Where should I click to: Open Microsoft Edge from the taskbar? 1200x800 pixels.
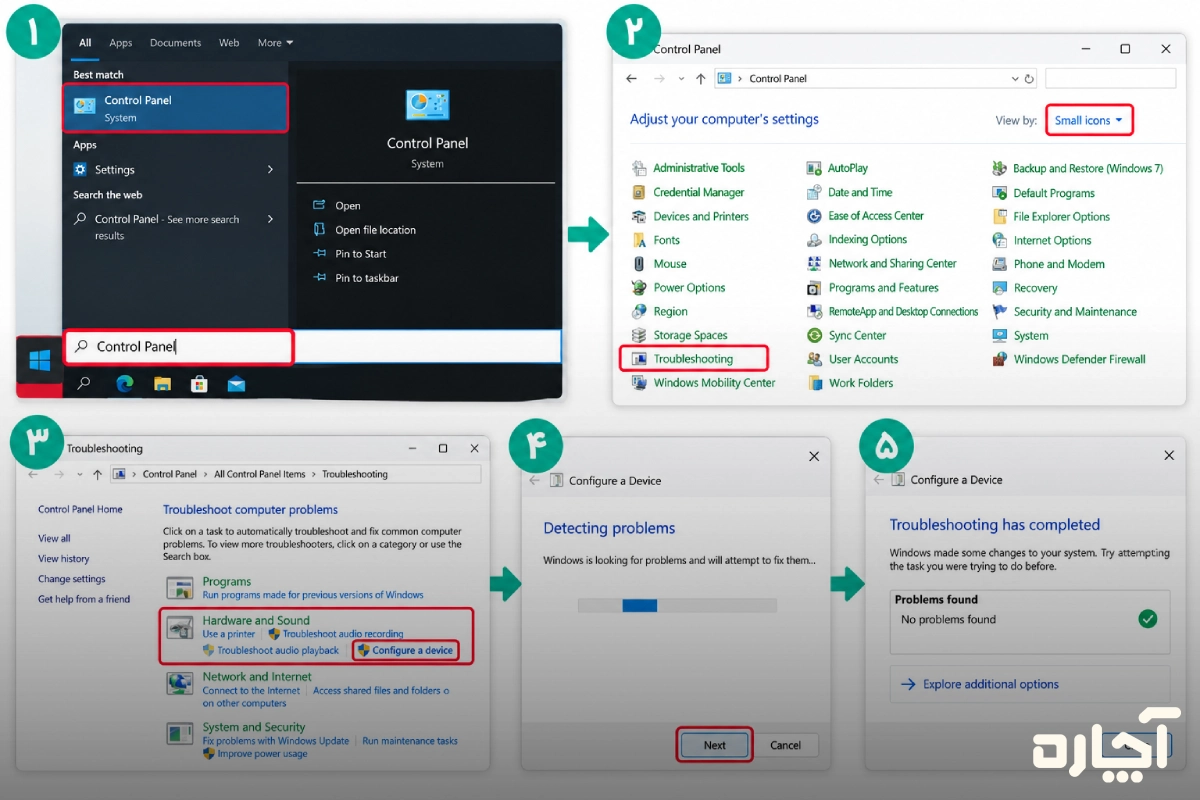click(x=125, y=383)
